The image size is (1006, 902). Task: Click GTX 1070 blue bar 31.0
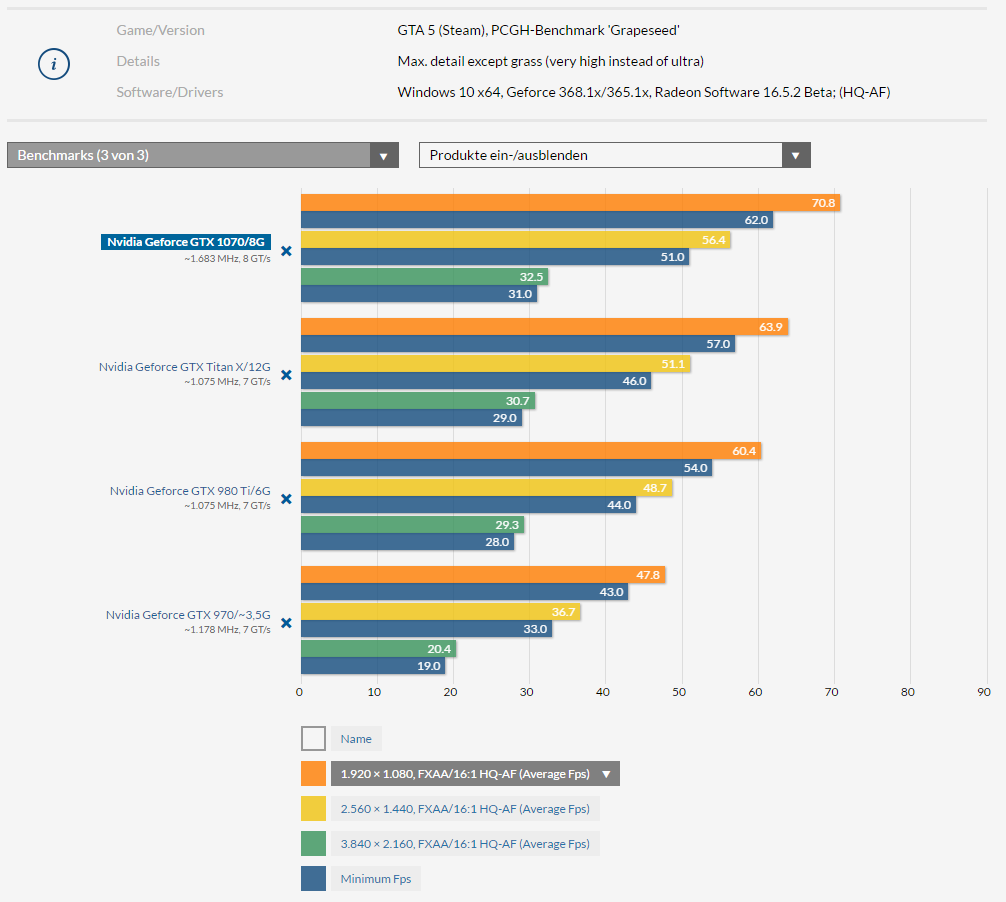tap(419, 294)
